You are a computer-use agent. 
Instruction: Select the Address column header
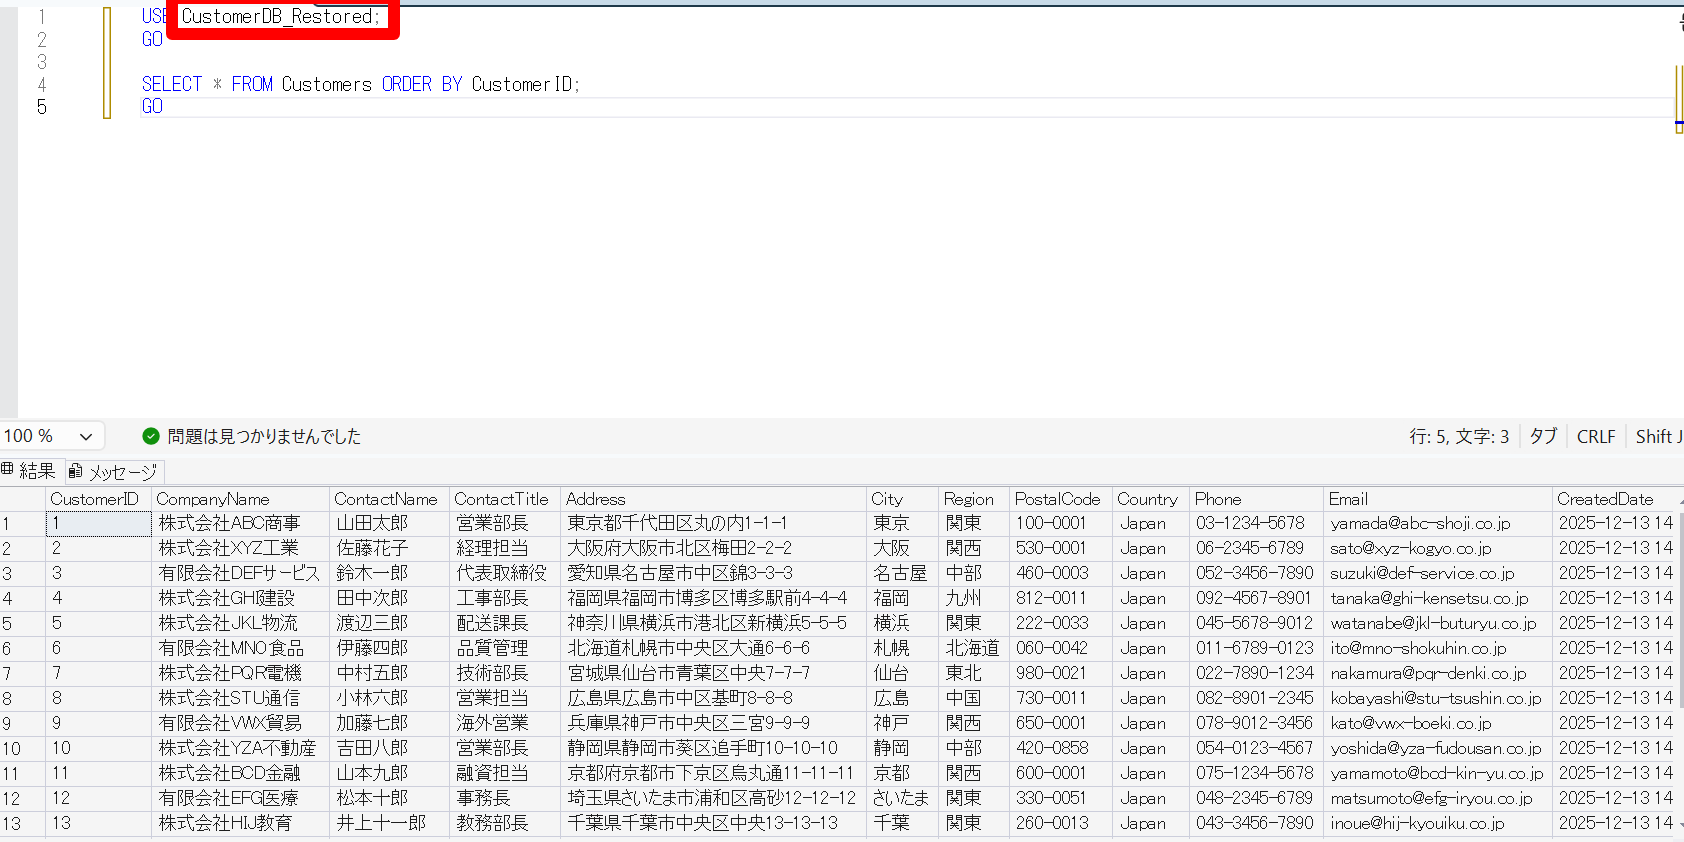pos(713,499)
